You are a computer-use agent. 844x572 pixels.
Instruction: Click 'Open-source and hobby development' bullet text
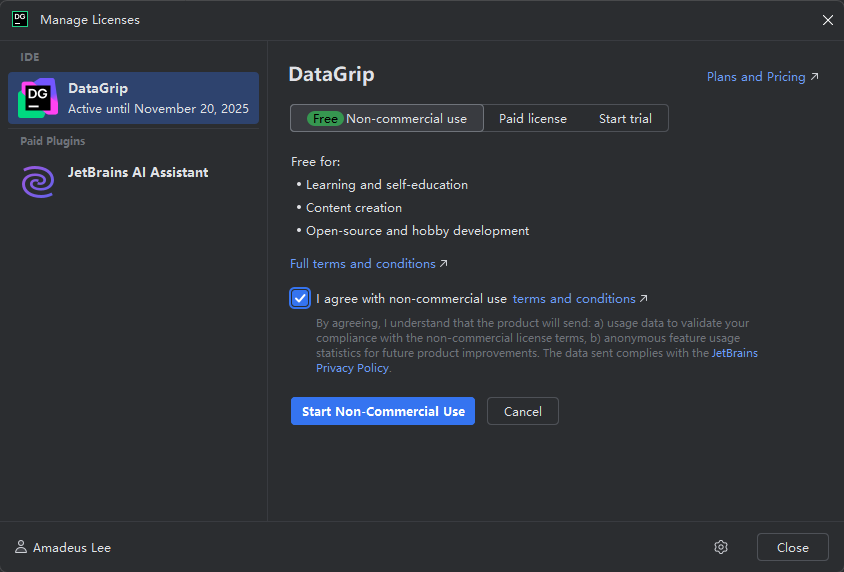[x=417, y=231]
